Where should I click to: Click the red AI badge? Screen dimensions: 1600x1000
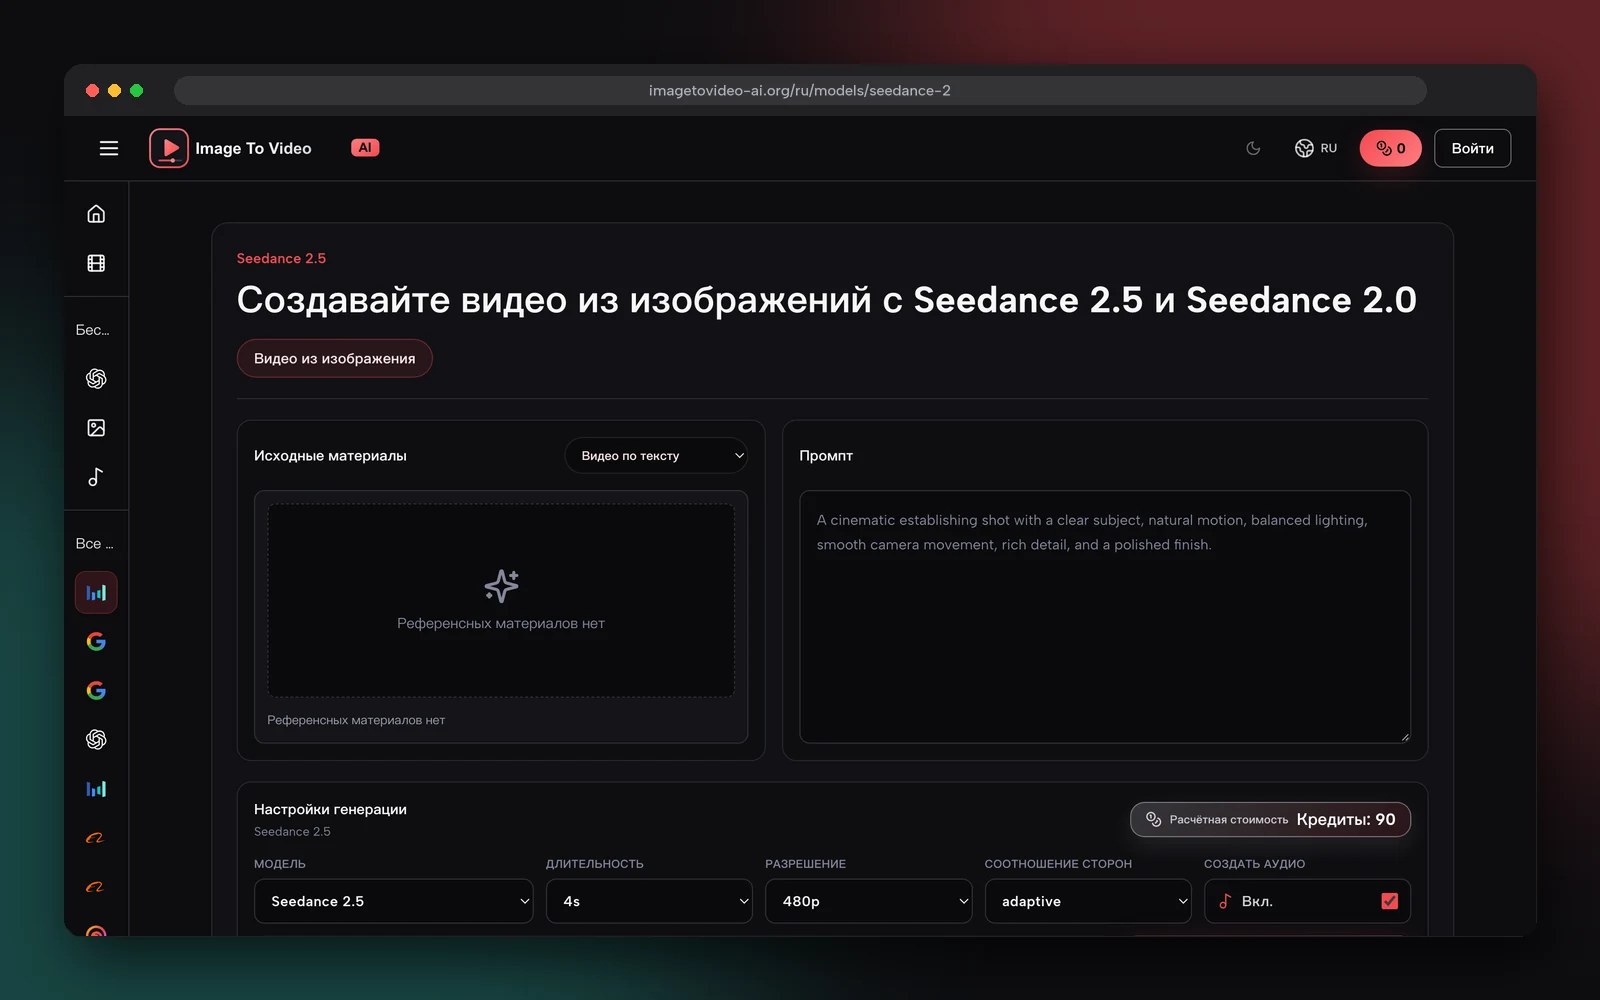click(365, 148)
